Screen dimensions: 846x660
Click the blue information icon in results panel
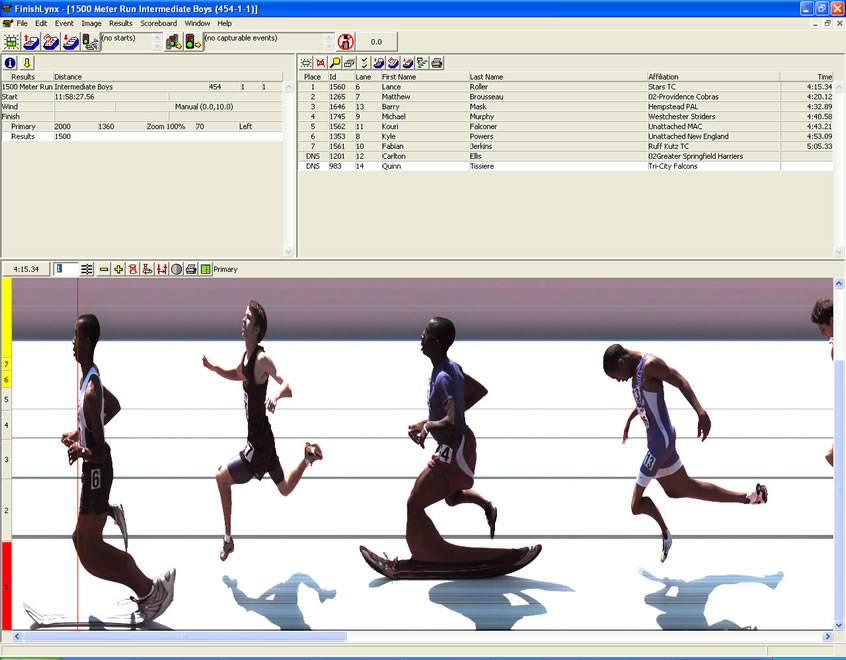(x=10, y=63)
